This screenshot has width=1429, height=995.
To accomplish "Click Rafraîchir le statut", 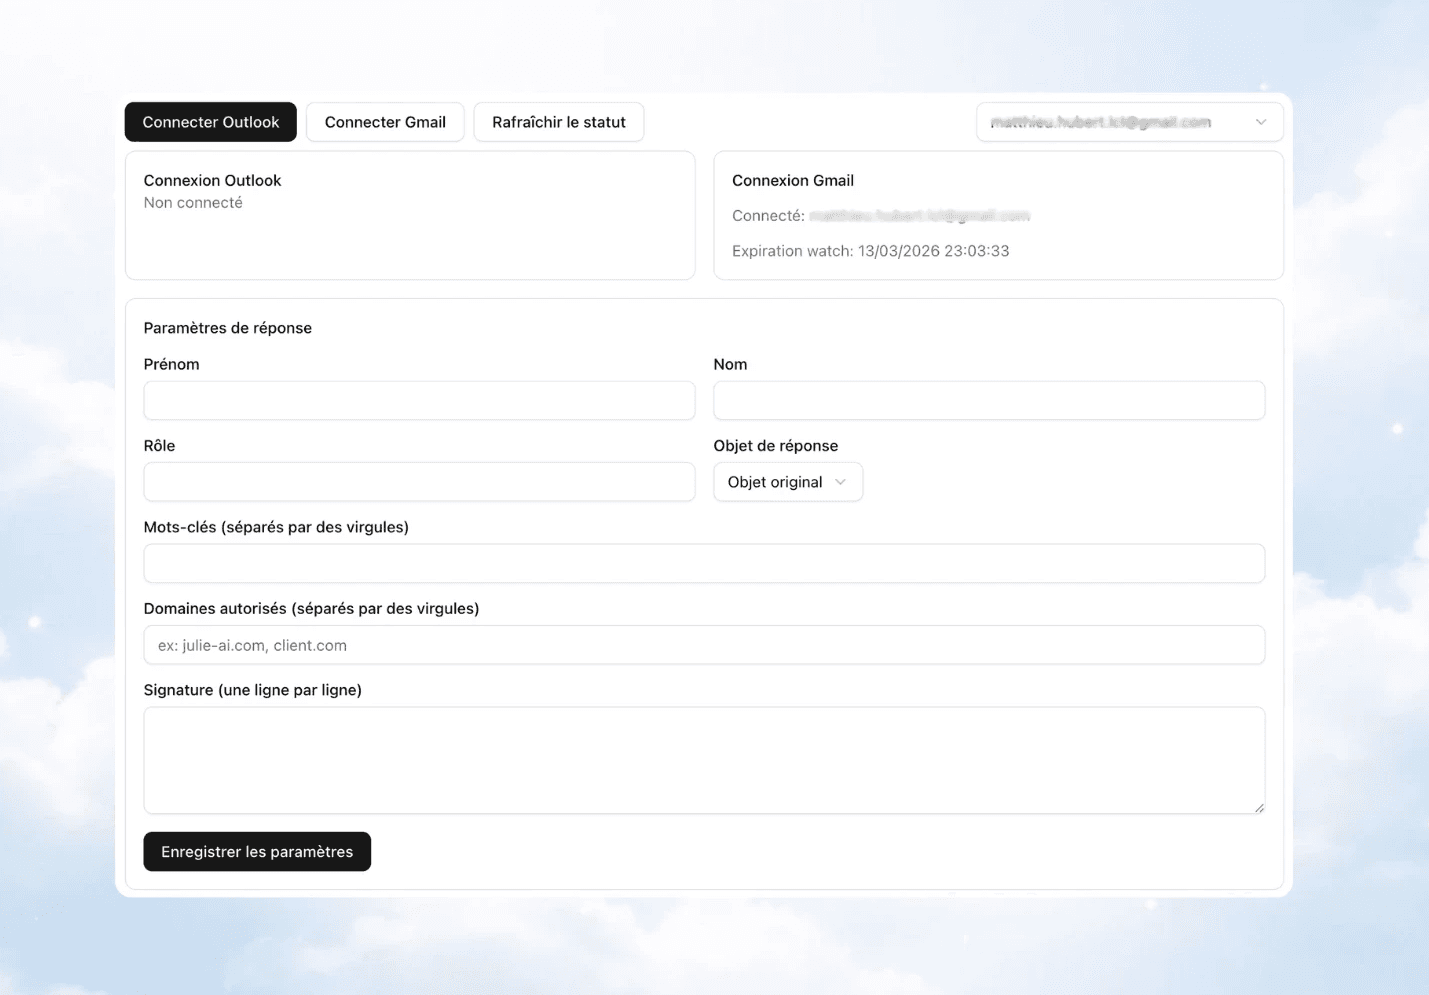I will click(x=558, y=121).
